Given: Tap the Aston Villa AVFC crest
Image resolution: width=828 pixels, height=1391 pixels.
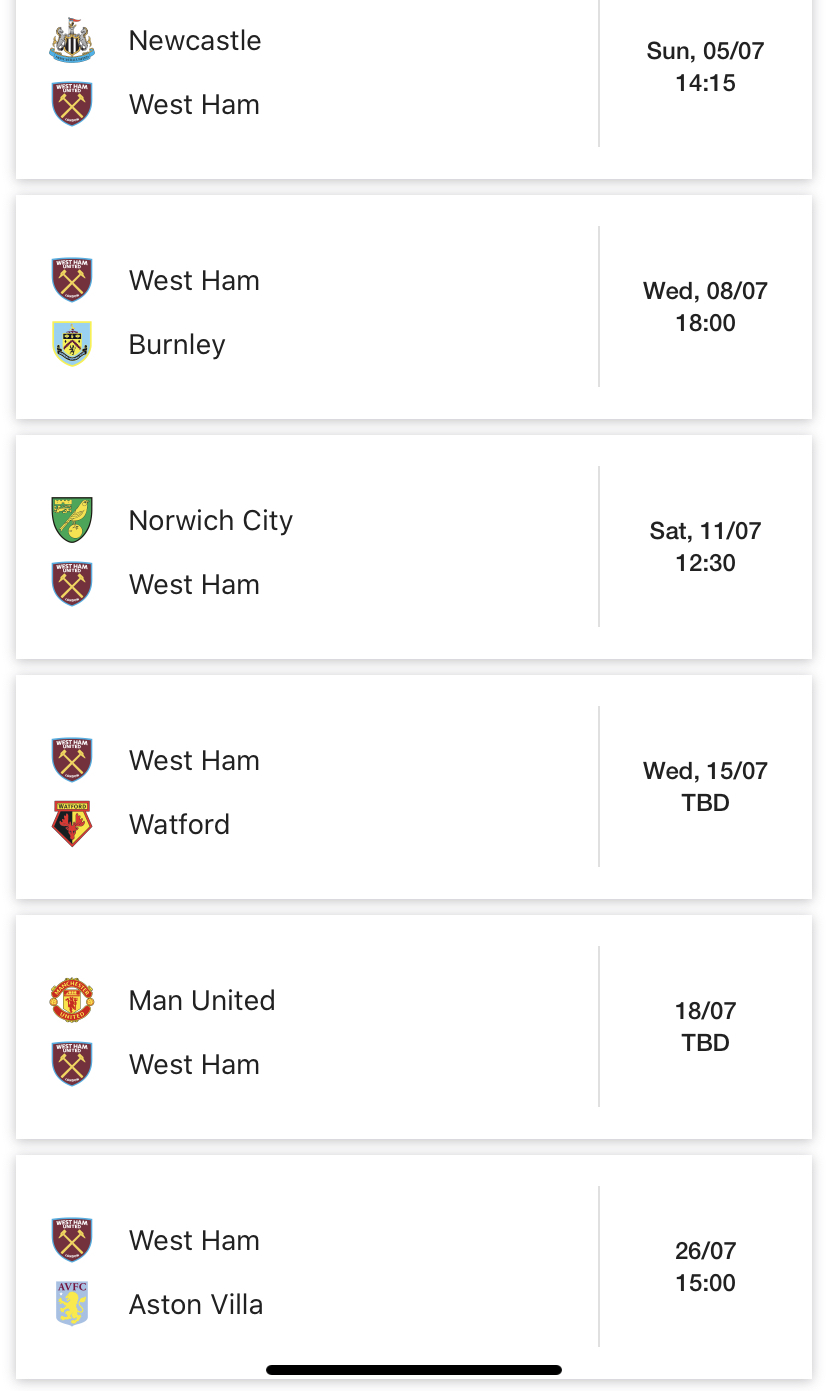Looking at the screenshot, I should 72,1304.
